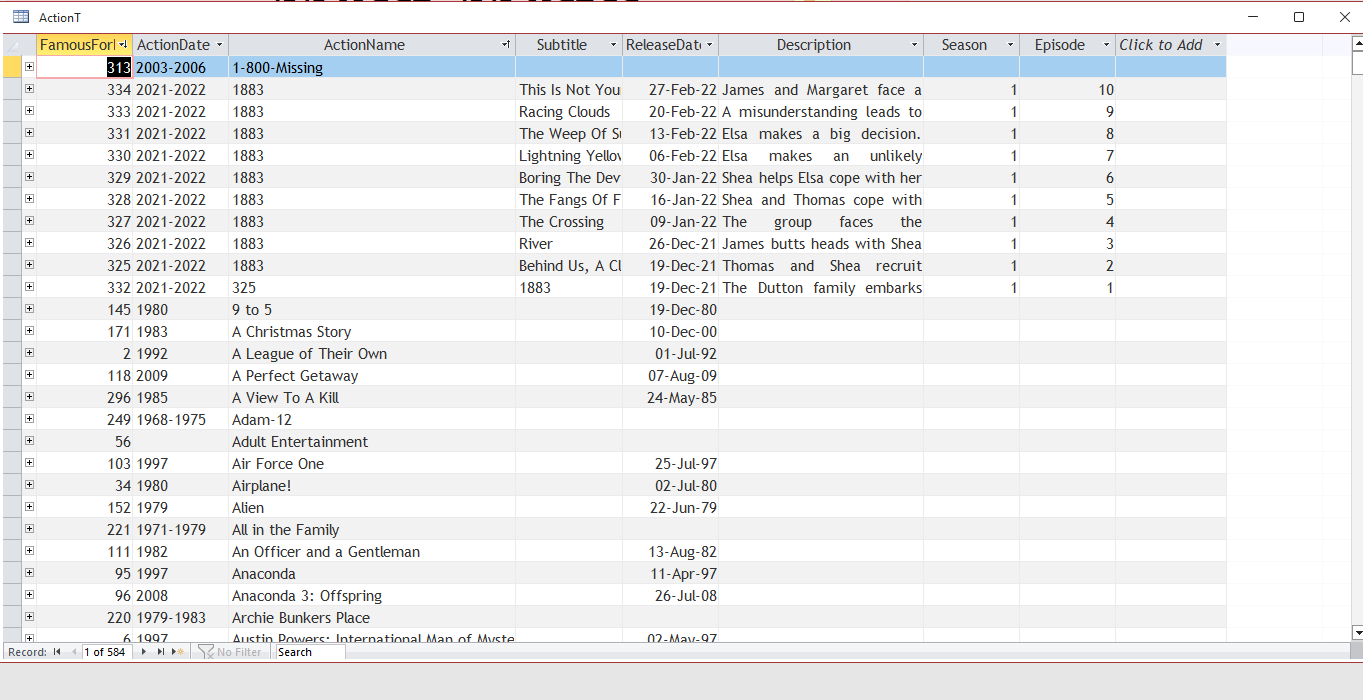Viewport: 1363px width, 700px height.
Task: Open the Season column dropdown
Action: point(1009,44)
